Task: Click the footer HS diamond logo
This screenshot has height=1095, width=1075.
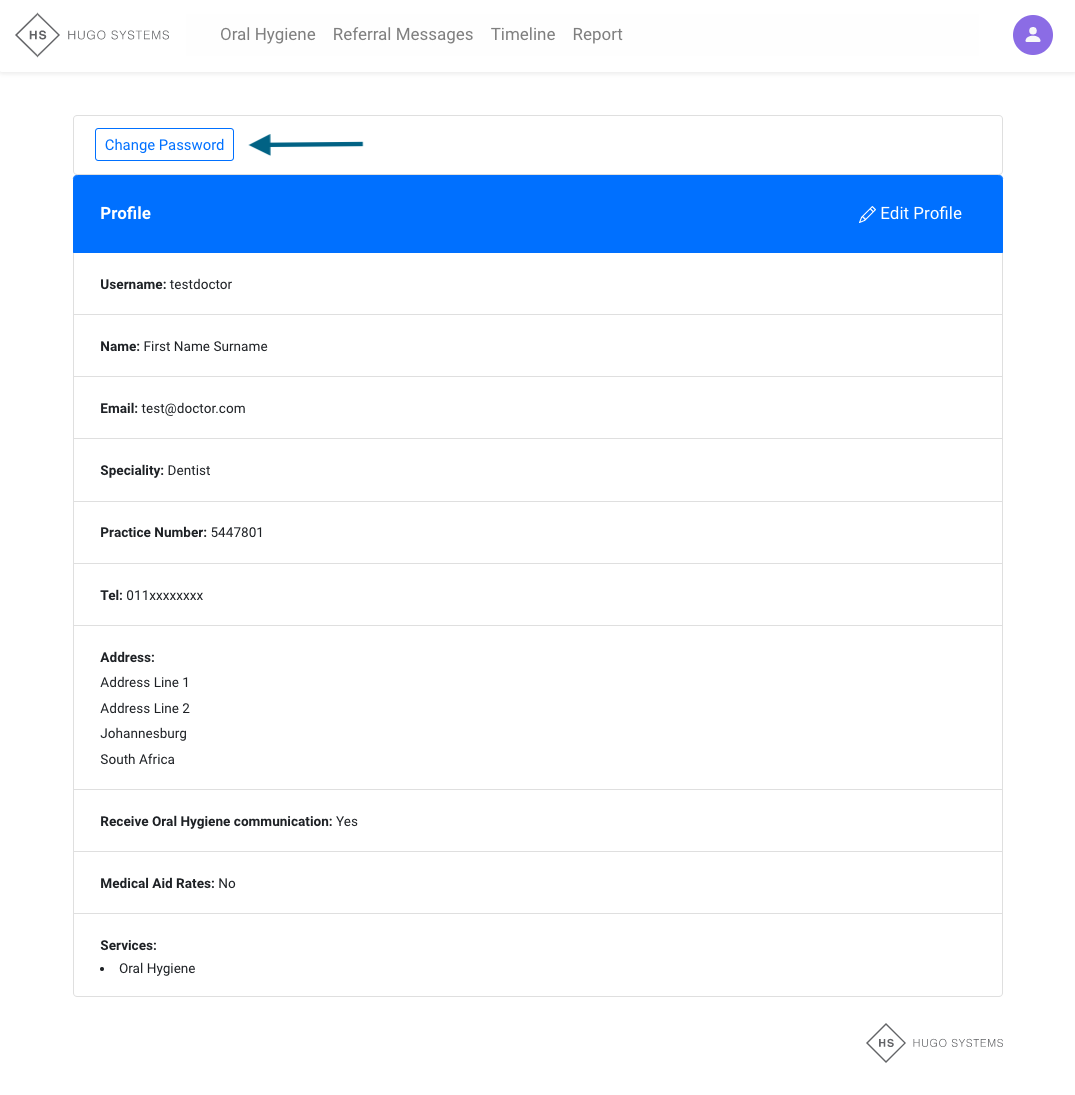Action: [886, 1043]
